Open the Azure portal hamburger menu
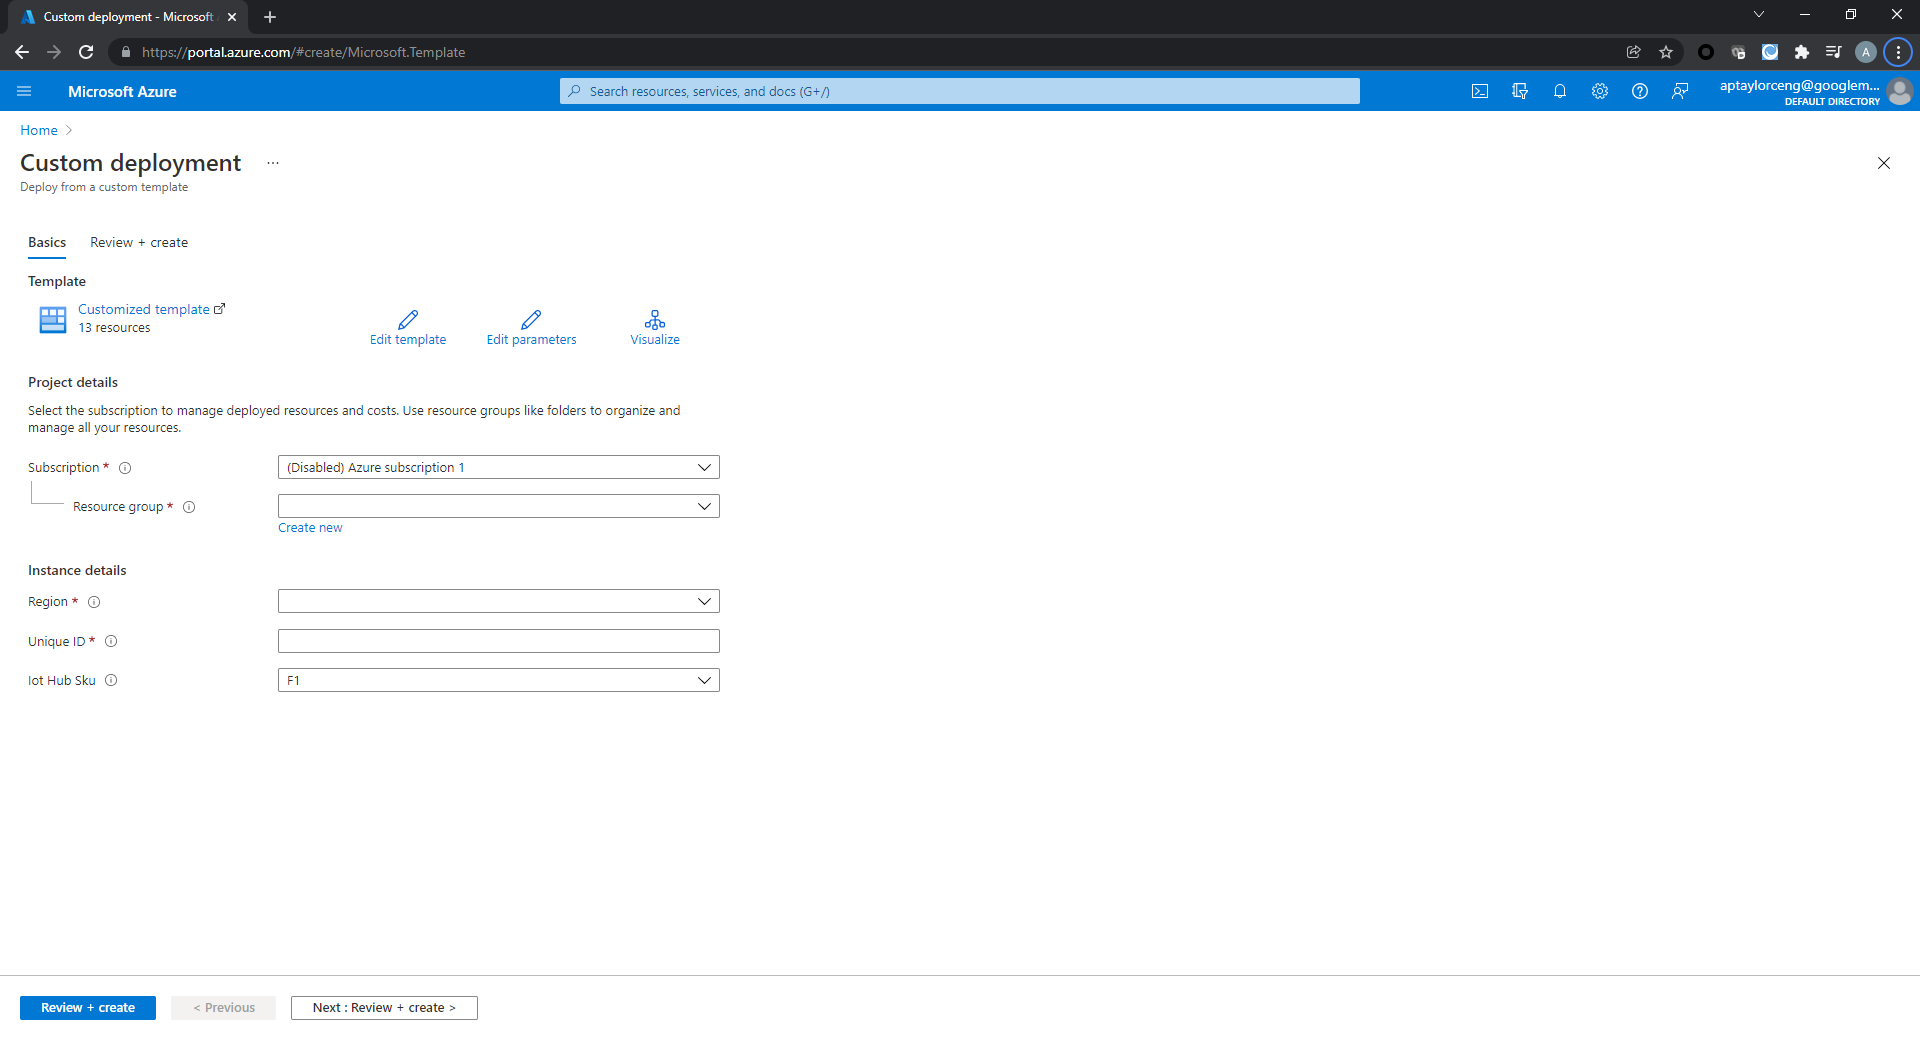This screenshot has width=1920, height=1040. click(24, 91)
